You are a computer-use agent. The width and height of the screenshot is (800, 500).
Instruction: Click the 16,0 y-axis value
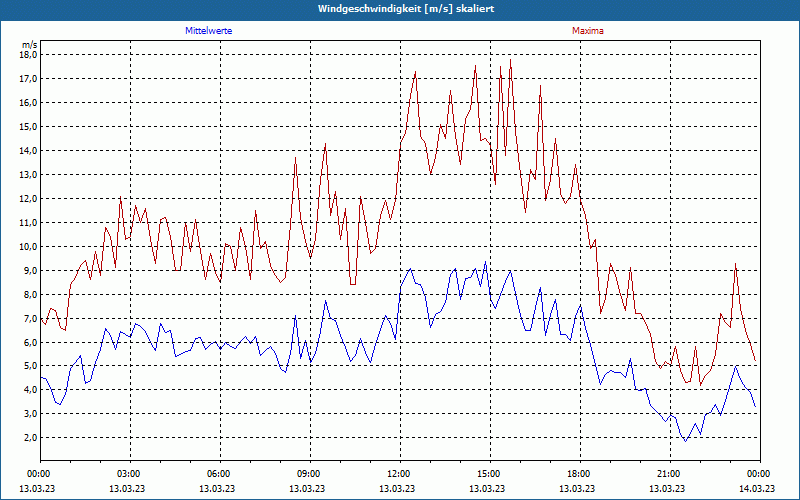(29, 103)
